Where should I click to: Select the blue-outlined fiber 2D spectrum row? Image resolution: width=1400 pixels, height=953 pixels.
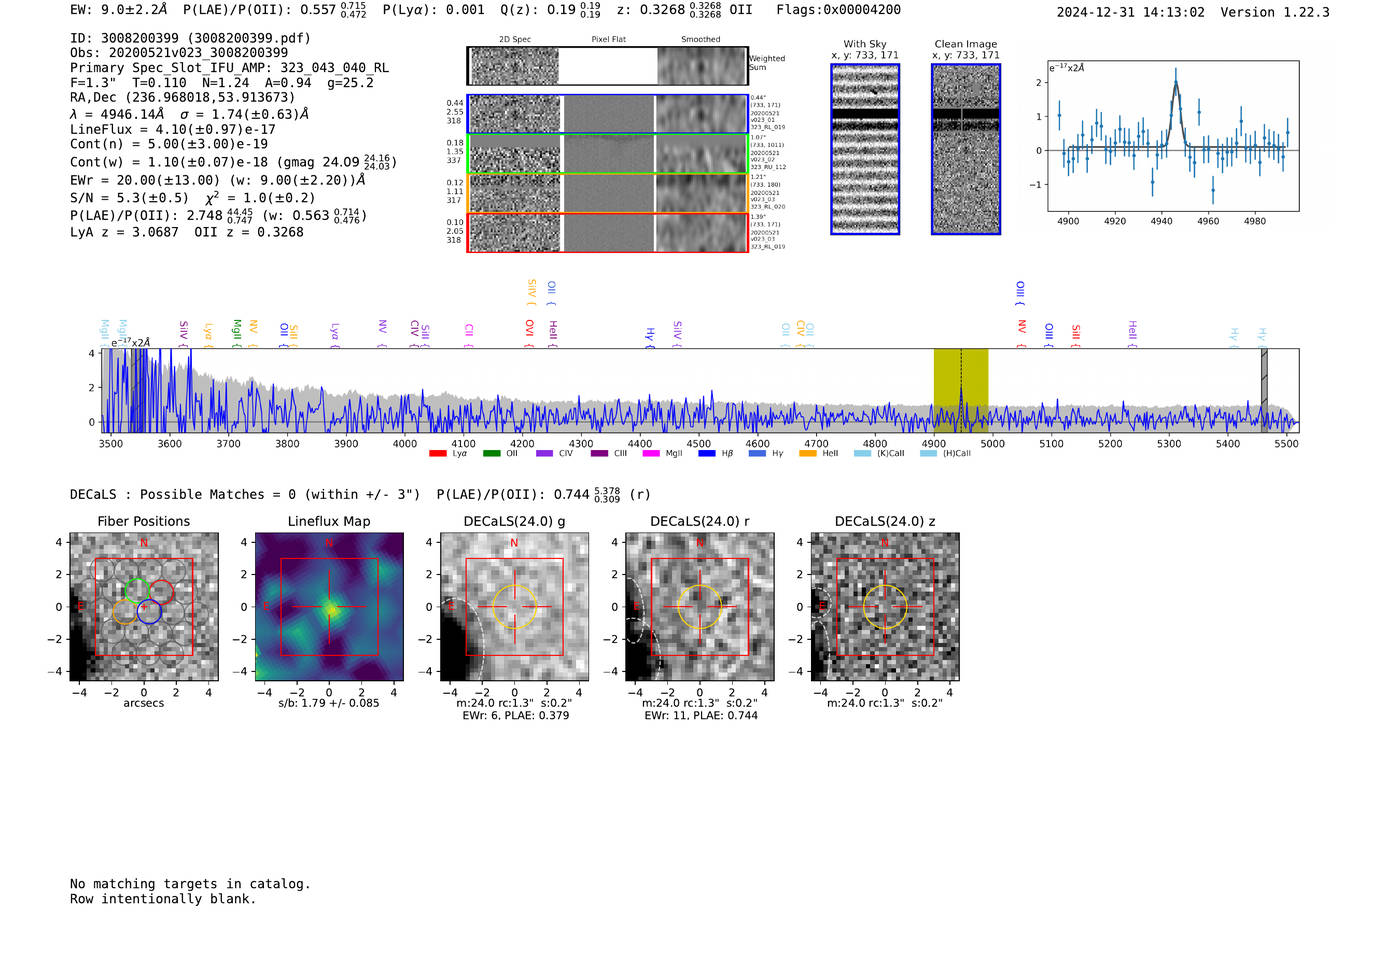(607, 114)
